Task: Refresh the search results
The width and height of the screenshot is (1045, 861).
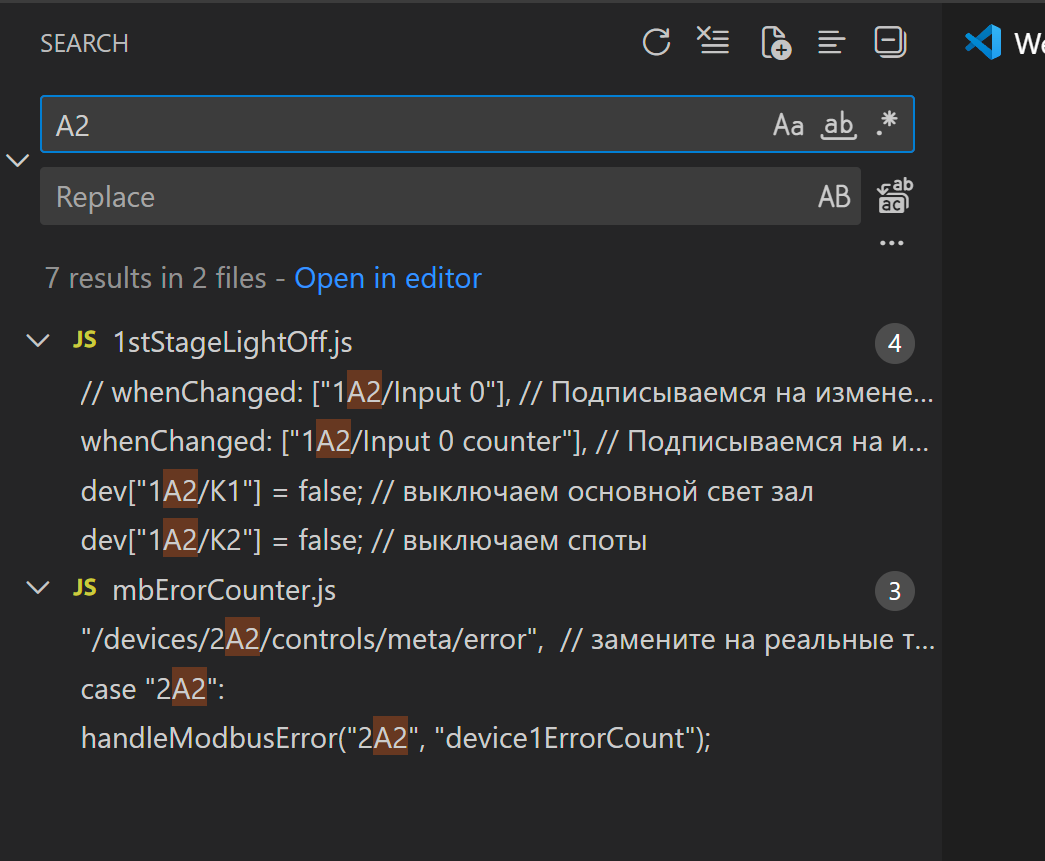Action: click(x=656, y=42)
